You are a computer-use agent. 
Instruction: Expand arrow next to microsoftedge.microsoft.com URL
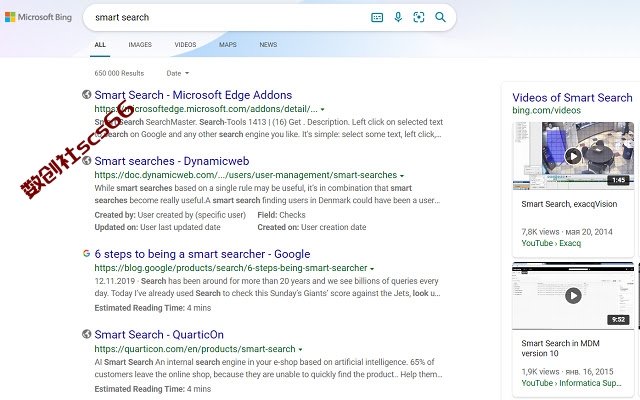coord(322,109)
